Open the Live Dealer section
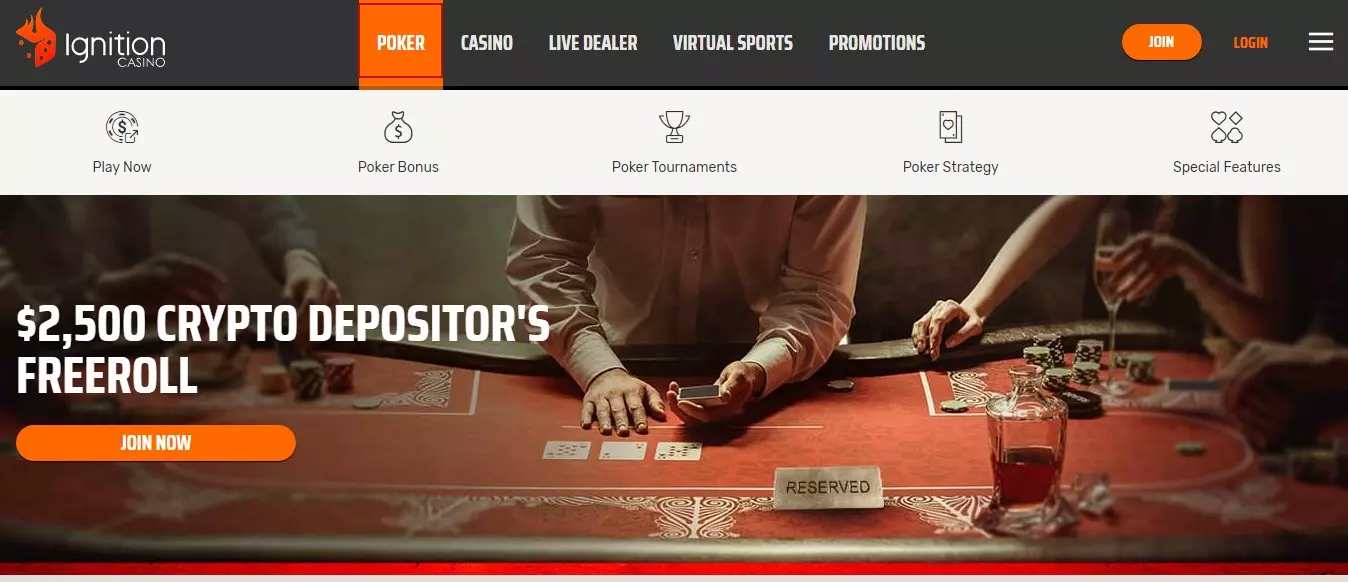Viewport: 1348px width, 582px height. 593,43
